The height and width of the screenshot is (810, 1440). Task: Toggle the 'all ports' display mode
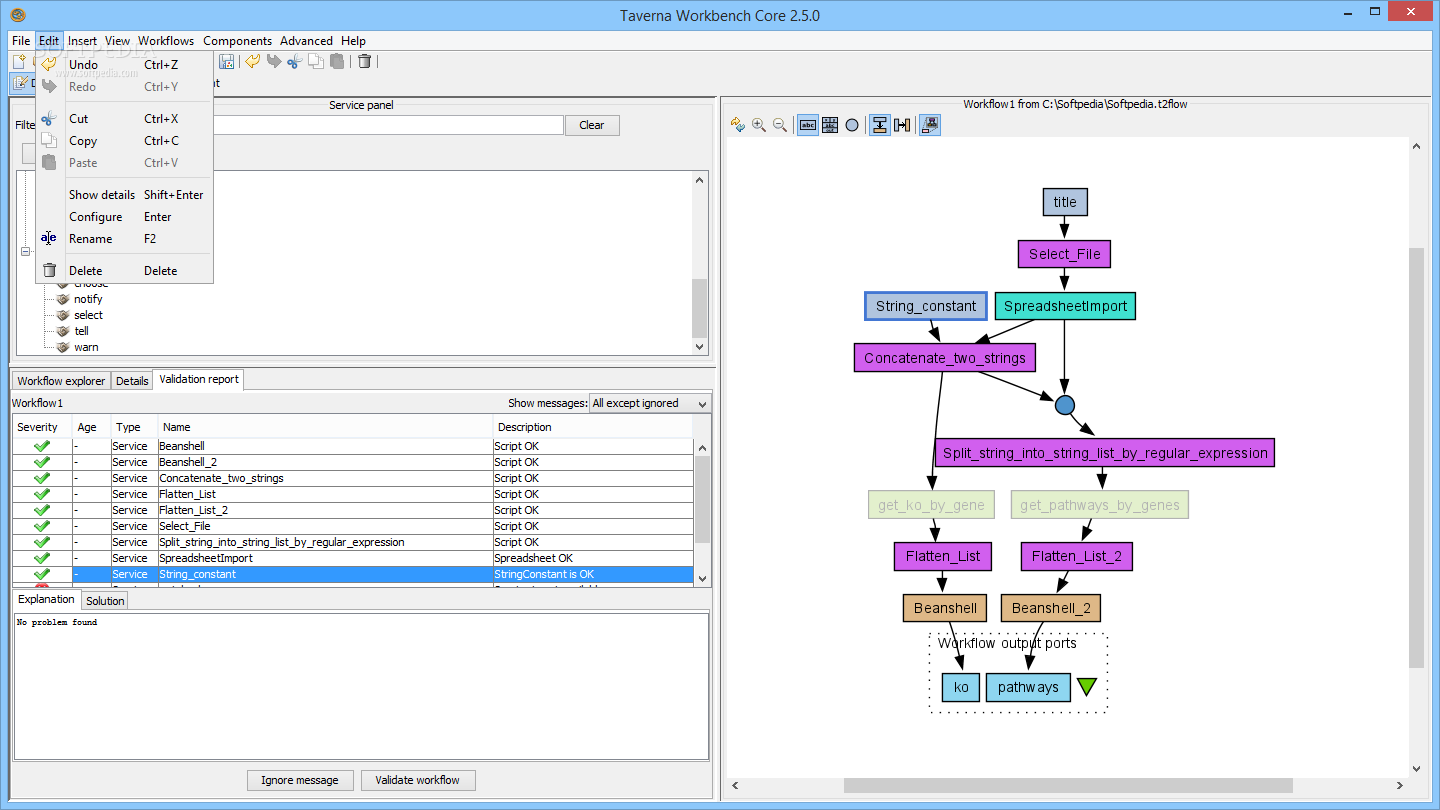click(830, 125)
